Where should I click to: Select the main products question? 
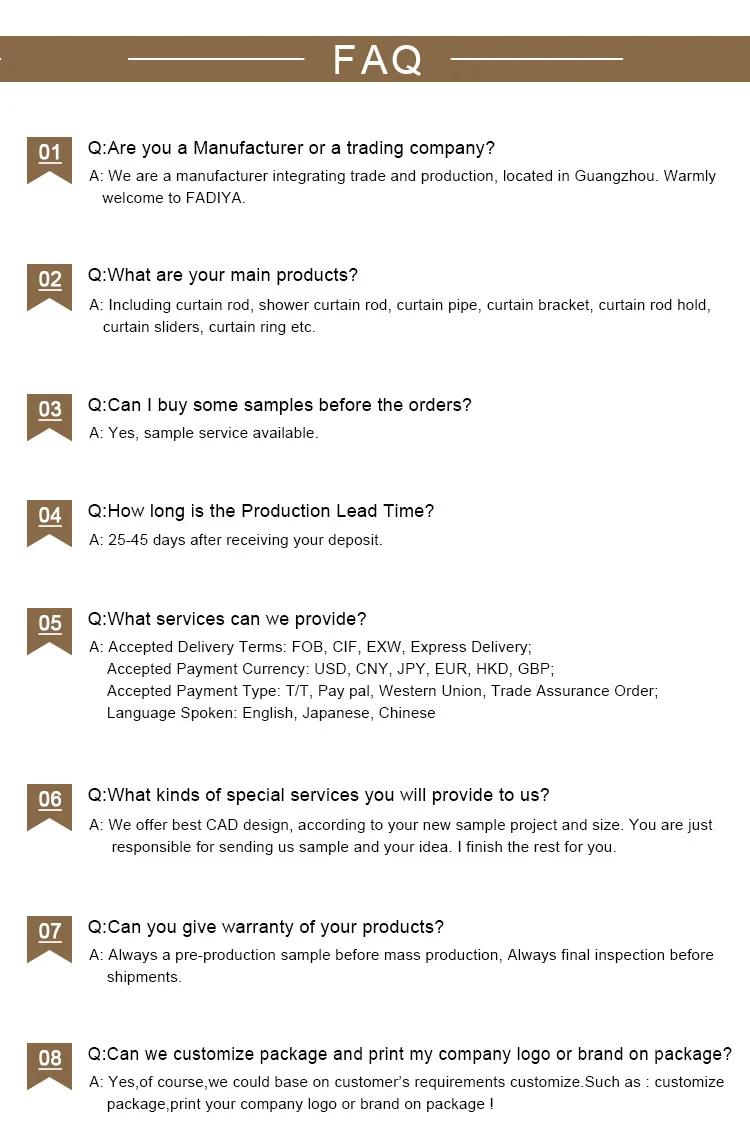pos(222,275)
